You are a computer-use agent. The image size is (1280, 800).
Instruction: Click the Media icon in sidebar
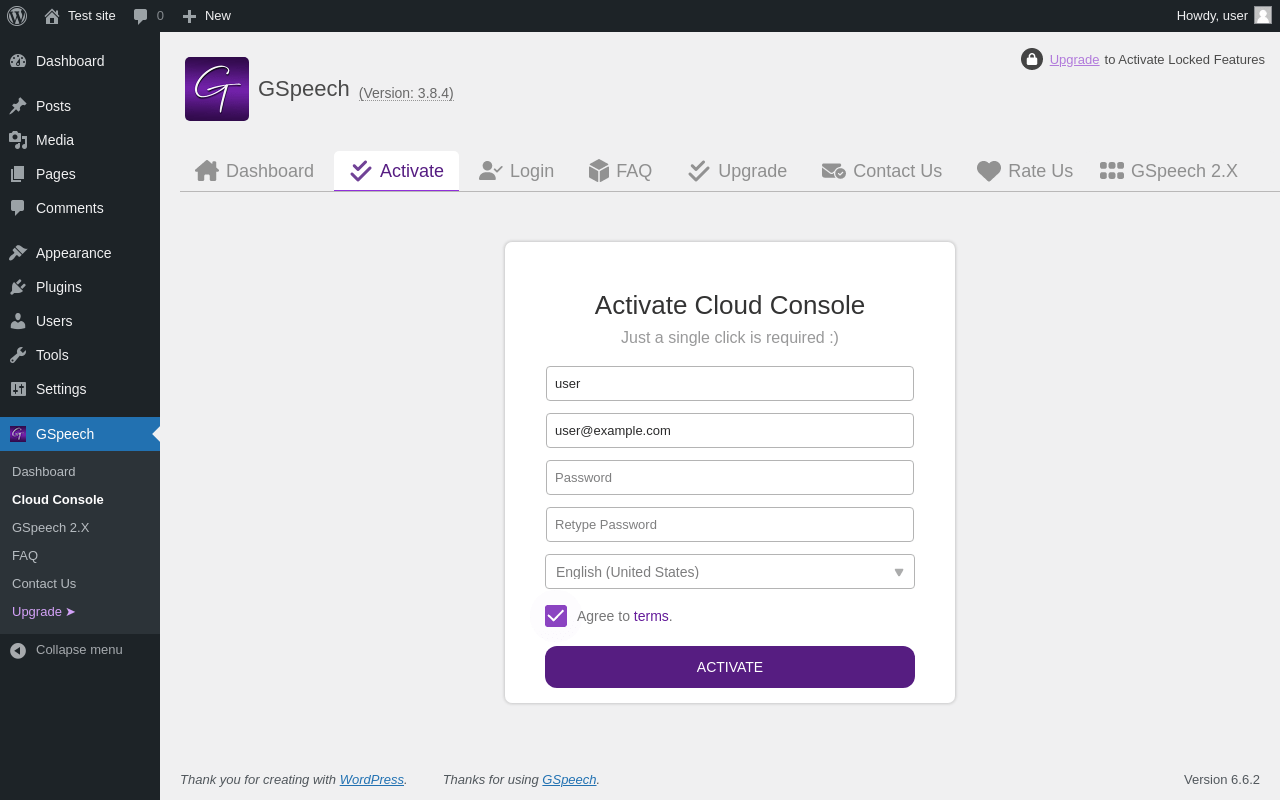point(18,140)
